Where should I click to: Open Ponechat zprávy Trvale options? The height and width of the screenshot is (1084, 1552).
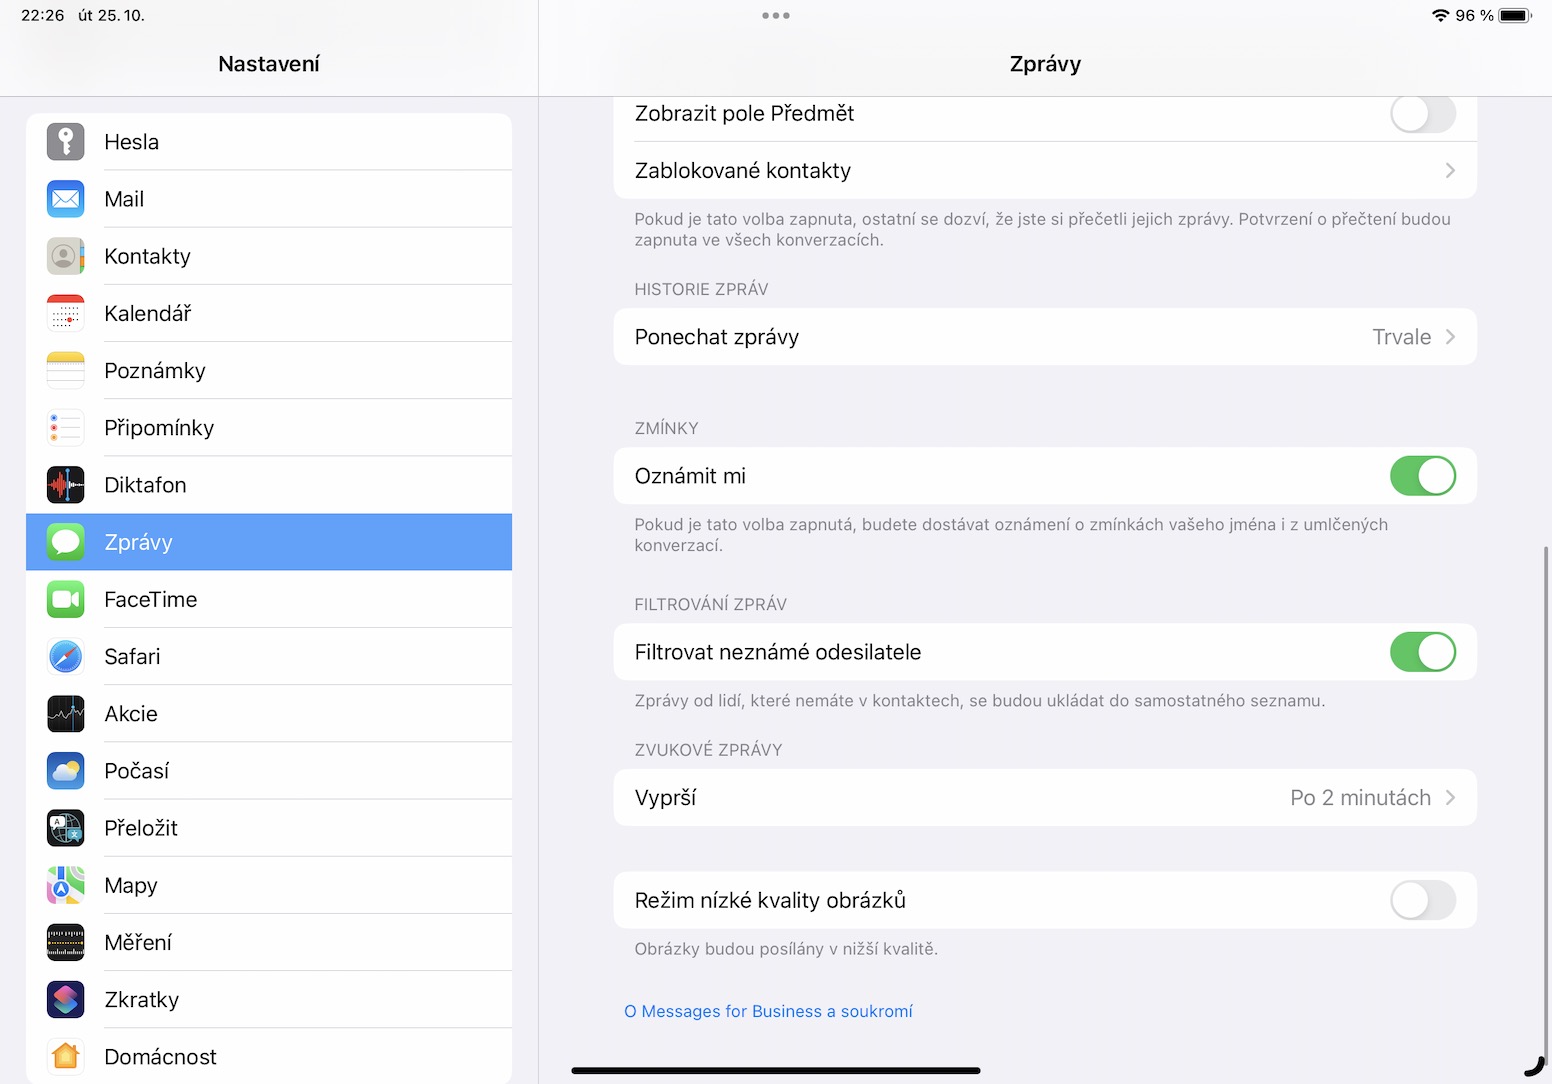[x=1412, y=337]
